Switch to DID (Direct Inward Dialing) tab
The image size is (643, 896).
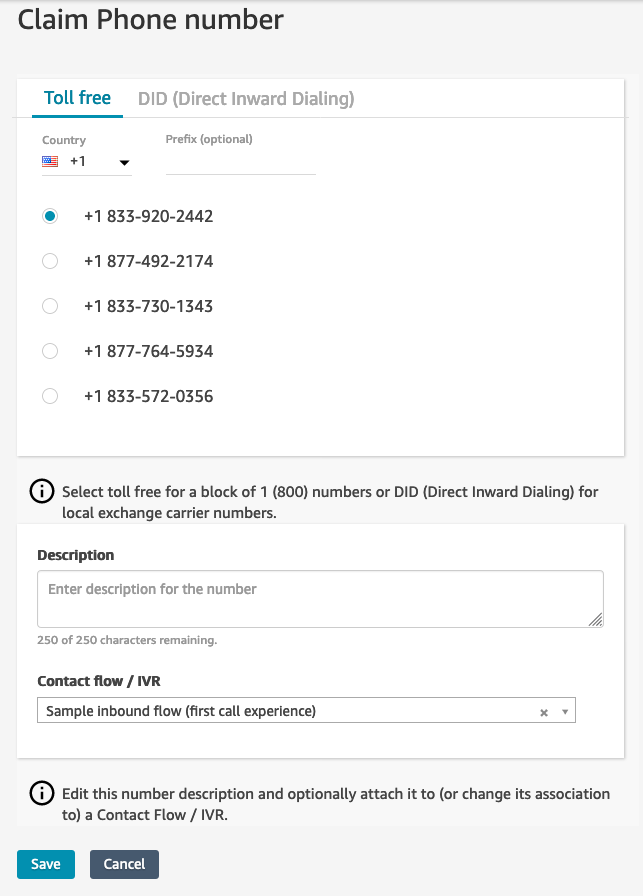[246, 99]
